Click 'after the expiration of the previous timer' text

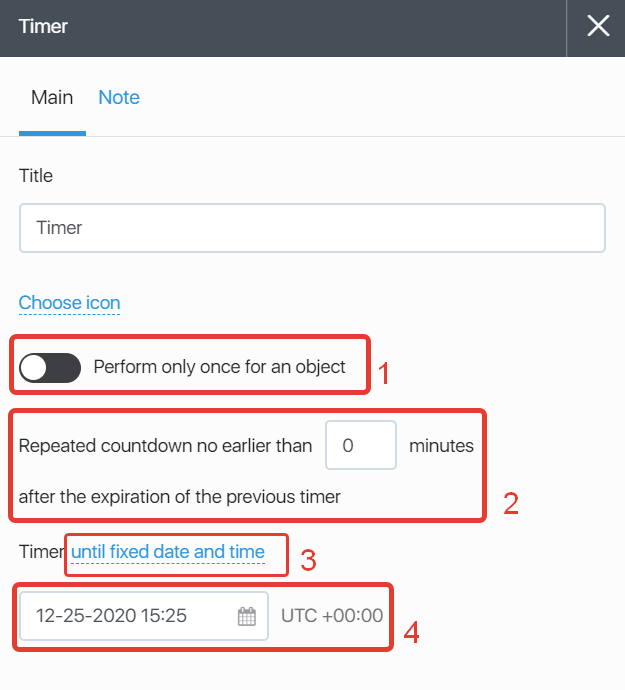(x=180, y=496)
